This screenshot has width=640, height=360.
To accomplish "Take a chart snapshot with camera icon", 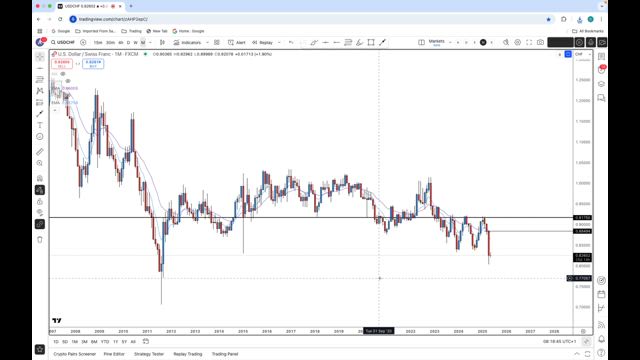I will 540,42.
